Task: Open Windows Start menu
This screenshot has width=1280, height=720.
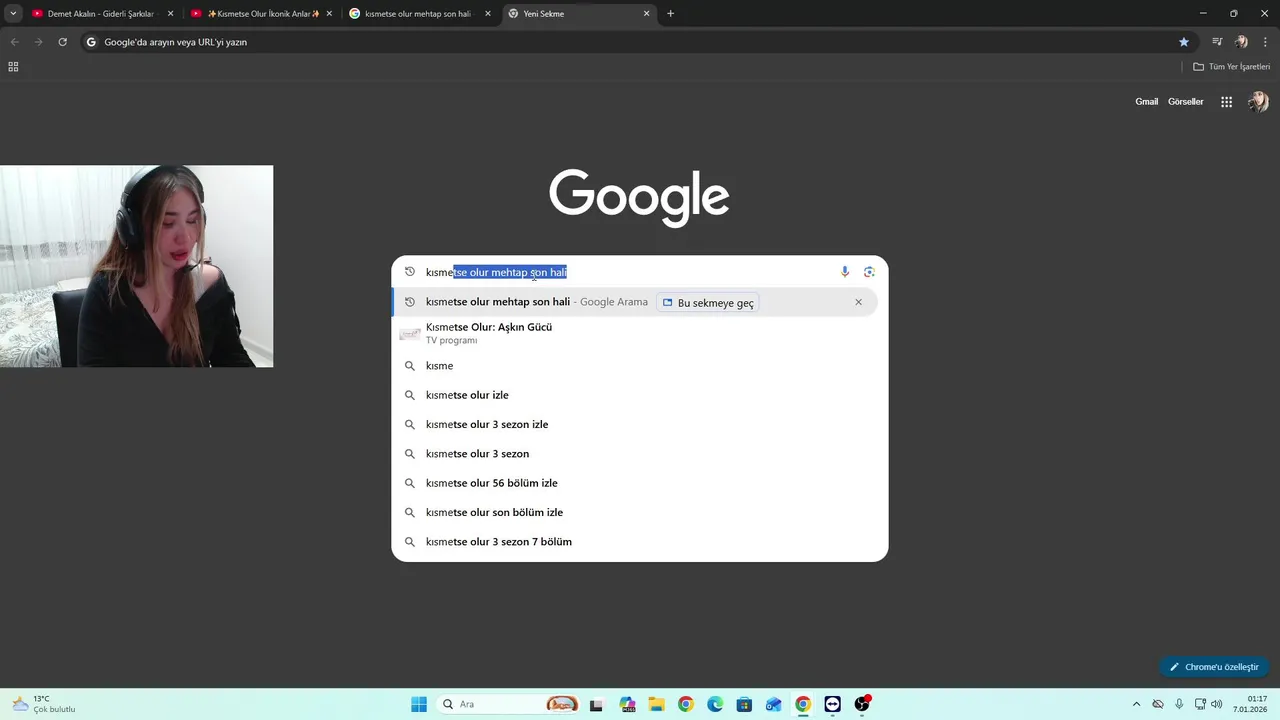Action: point(419,704)
